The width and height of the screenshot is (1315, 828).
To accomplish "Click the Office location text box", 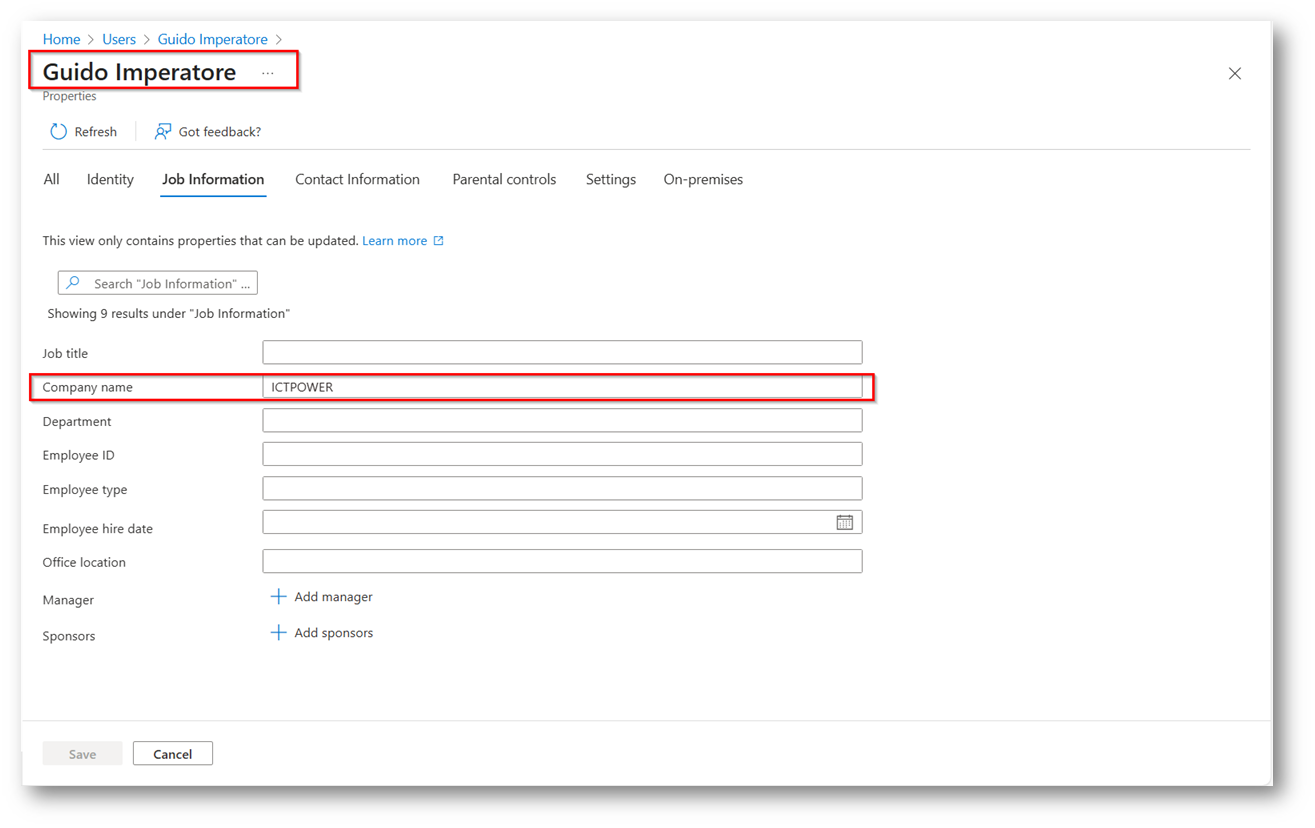I will 561,562.
